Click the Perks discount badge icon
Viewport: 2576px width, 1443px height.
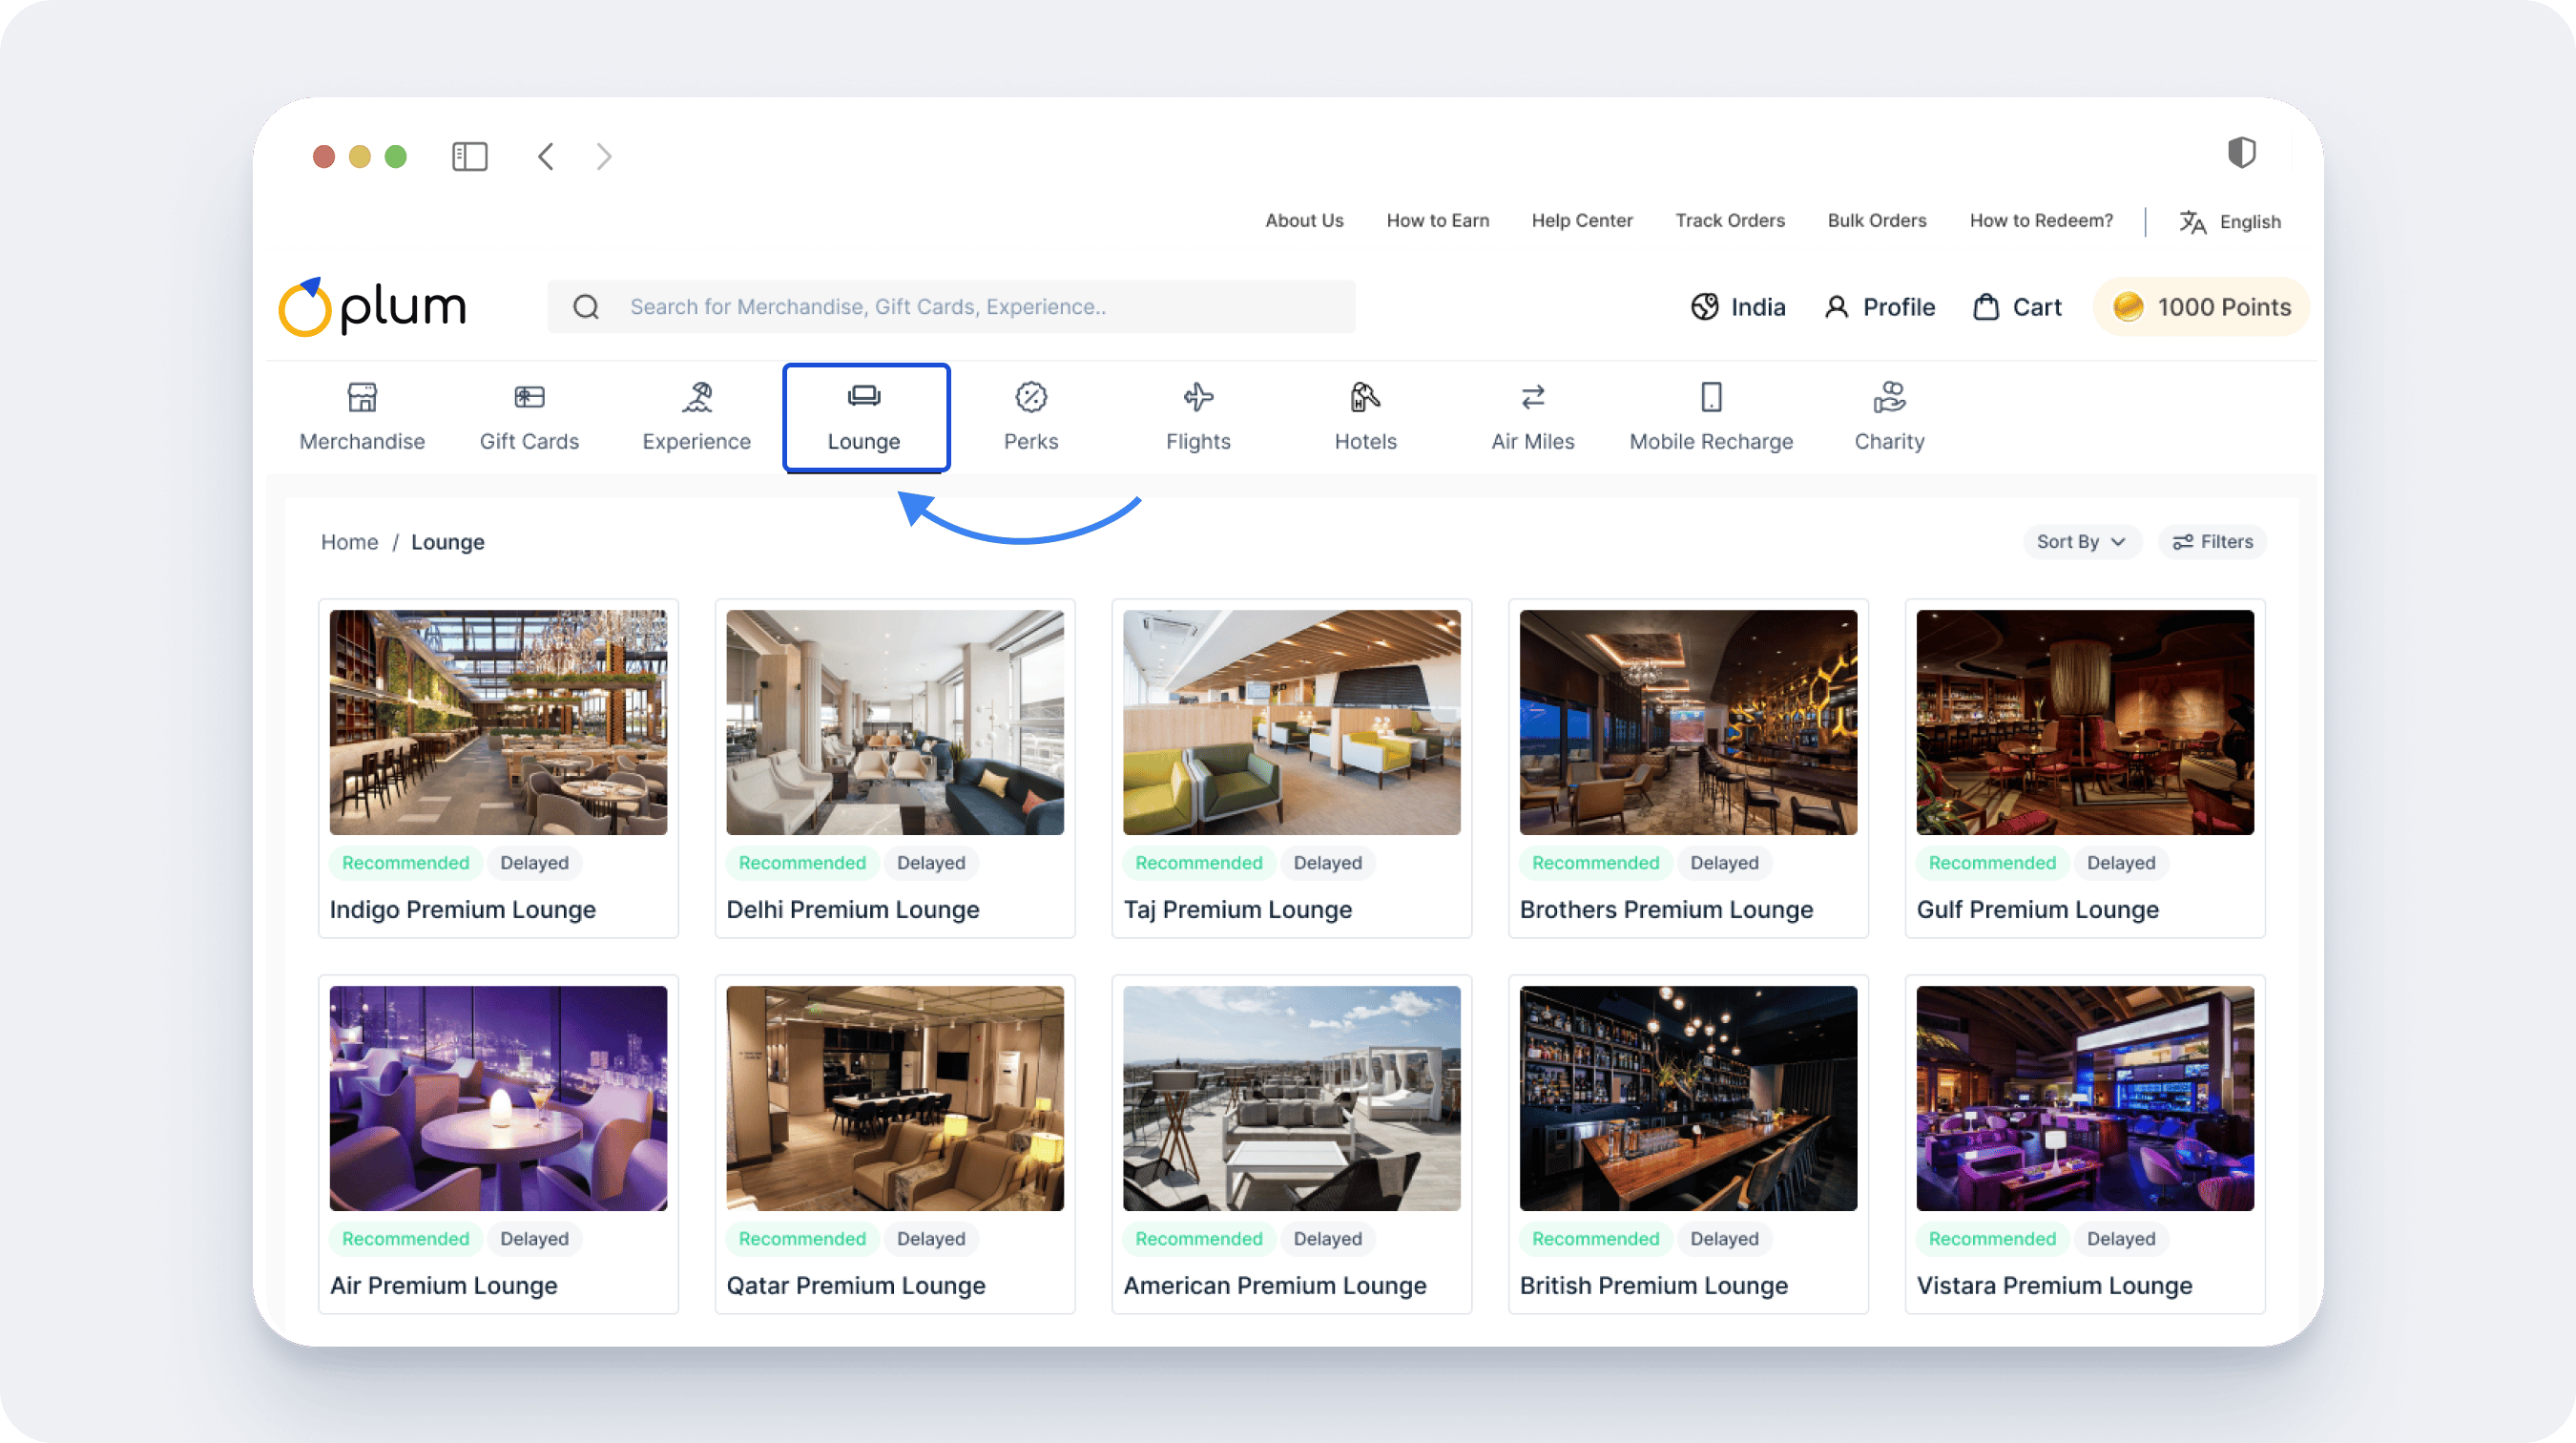1031,397
